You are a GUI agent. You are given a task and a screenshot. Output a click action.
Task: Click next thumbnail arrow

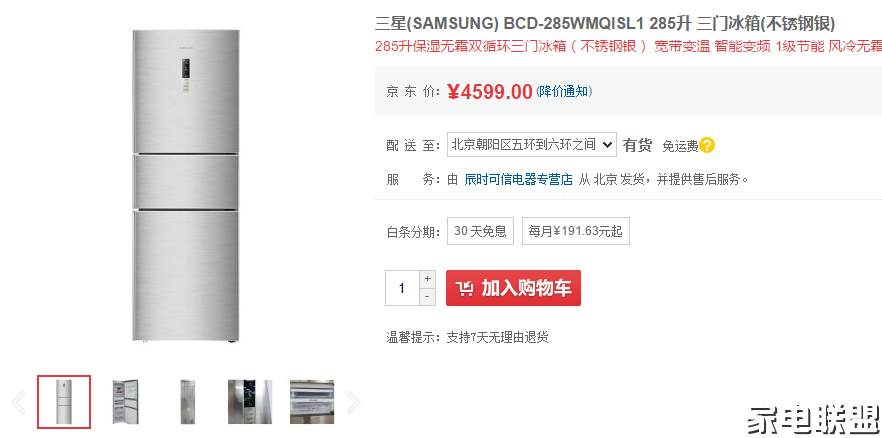[353, 403]
